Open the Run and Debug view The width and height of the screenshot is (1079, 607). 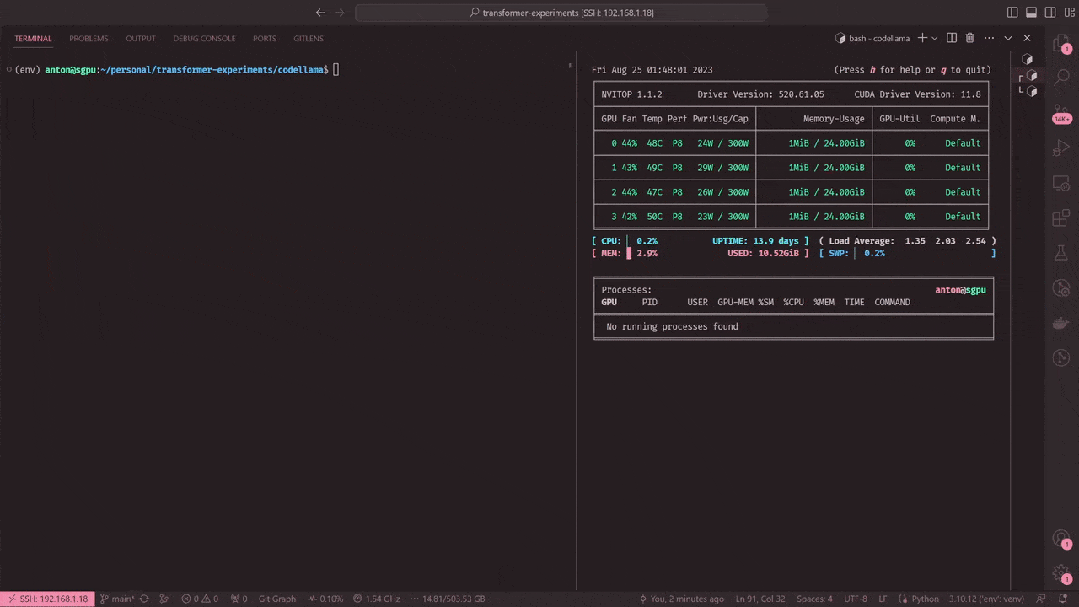tap(1061, 149)
